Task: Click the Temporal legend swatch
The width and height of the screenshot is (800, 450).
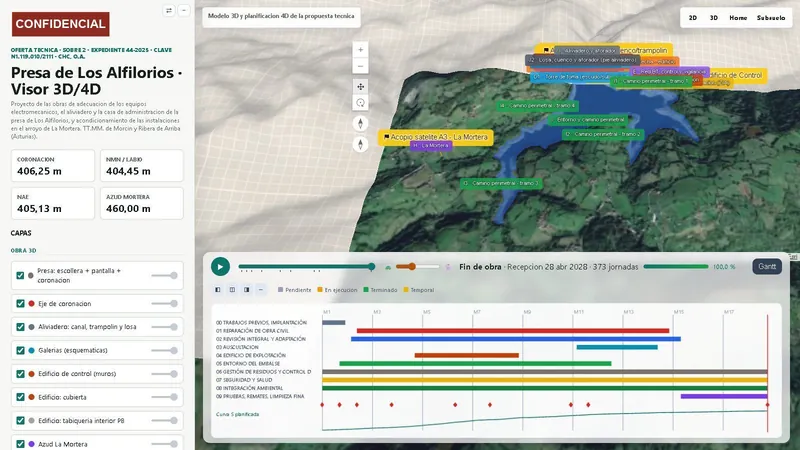Action: click(x=406, y=290)
